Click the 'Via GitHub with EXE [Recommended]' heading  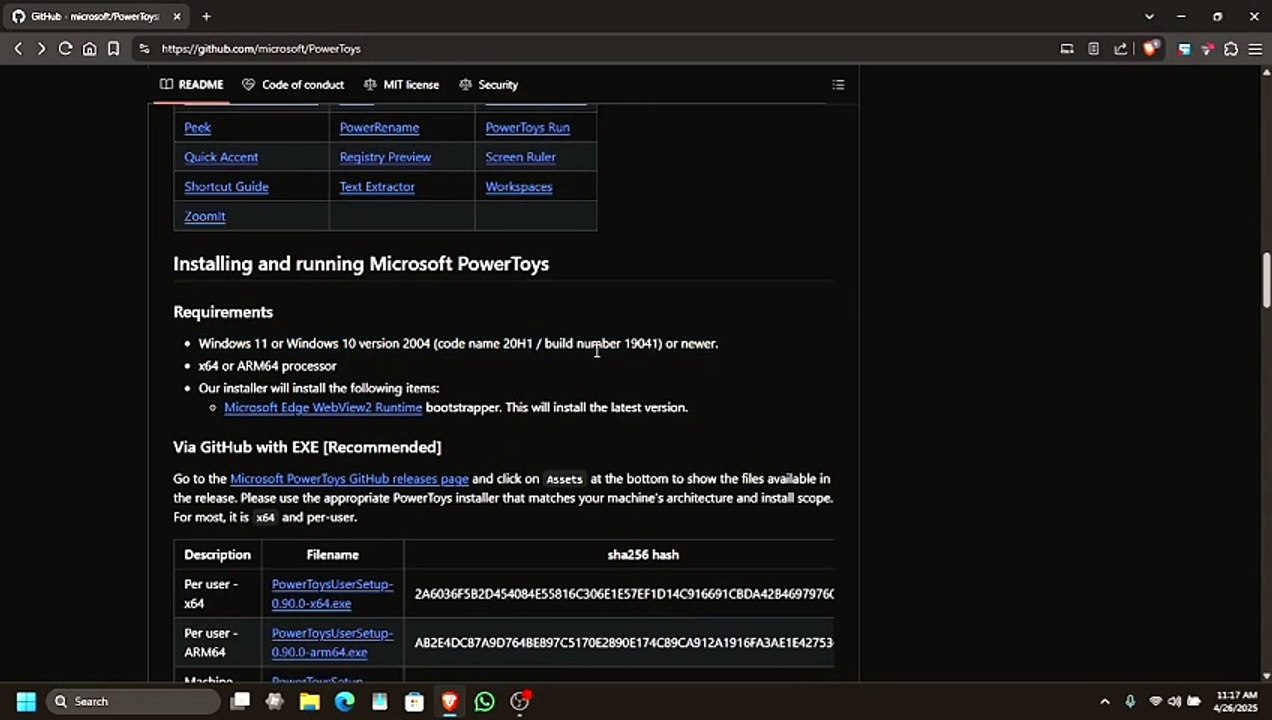point(307,447)
